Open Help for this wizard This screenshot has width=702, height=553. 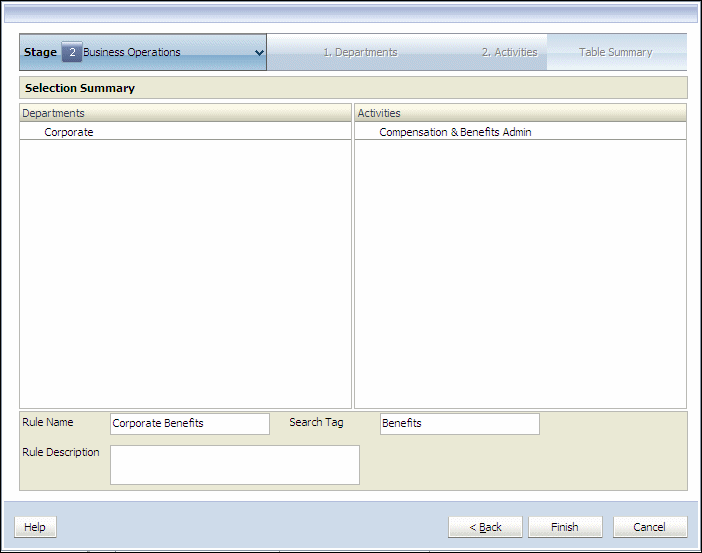[x=35, y=527]
